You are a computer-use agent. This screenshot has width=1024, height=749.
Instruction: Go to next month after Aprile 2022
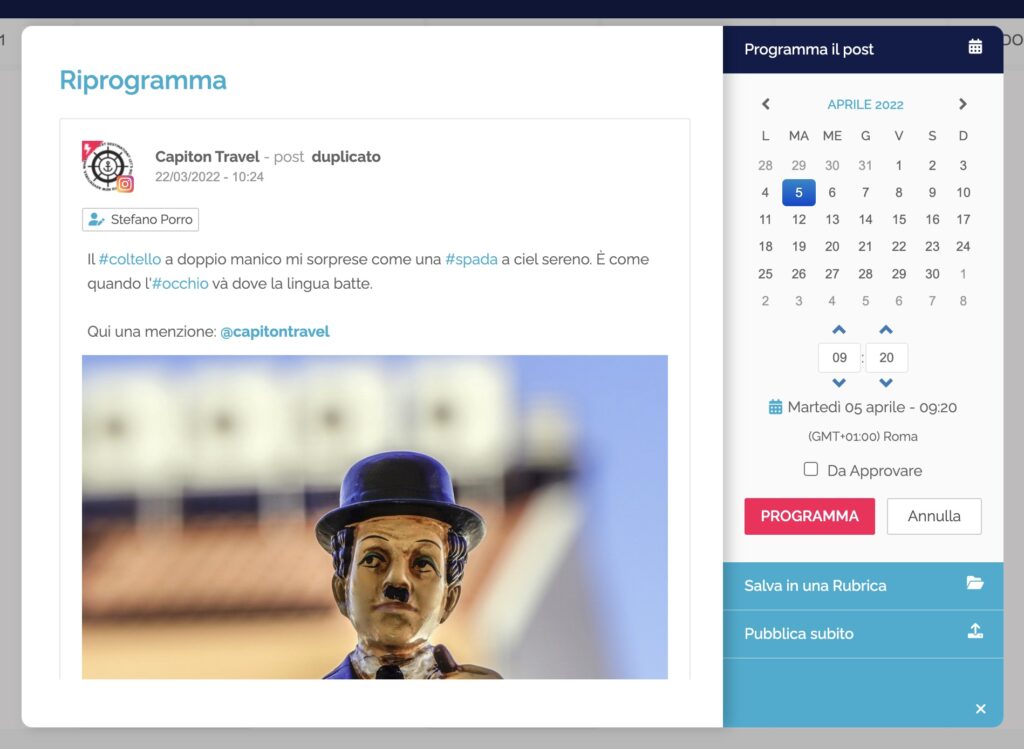pyautogui.click(x=962, y=104)
